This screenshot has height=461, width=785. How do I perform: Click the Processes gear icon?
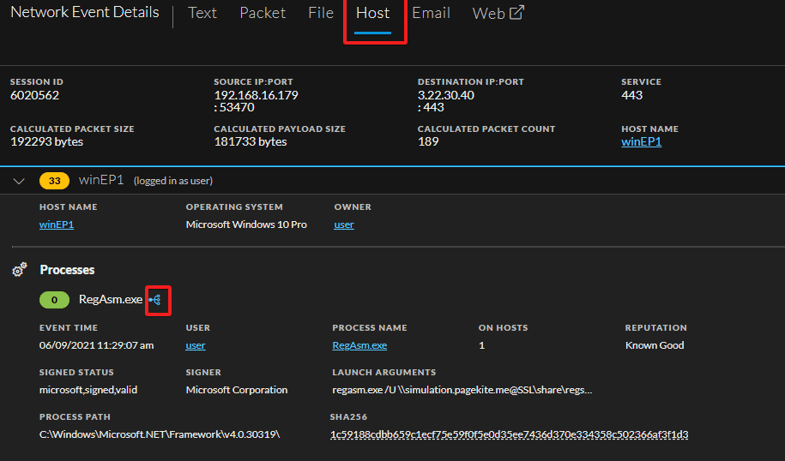point(19,270)
